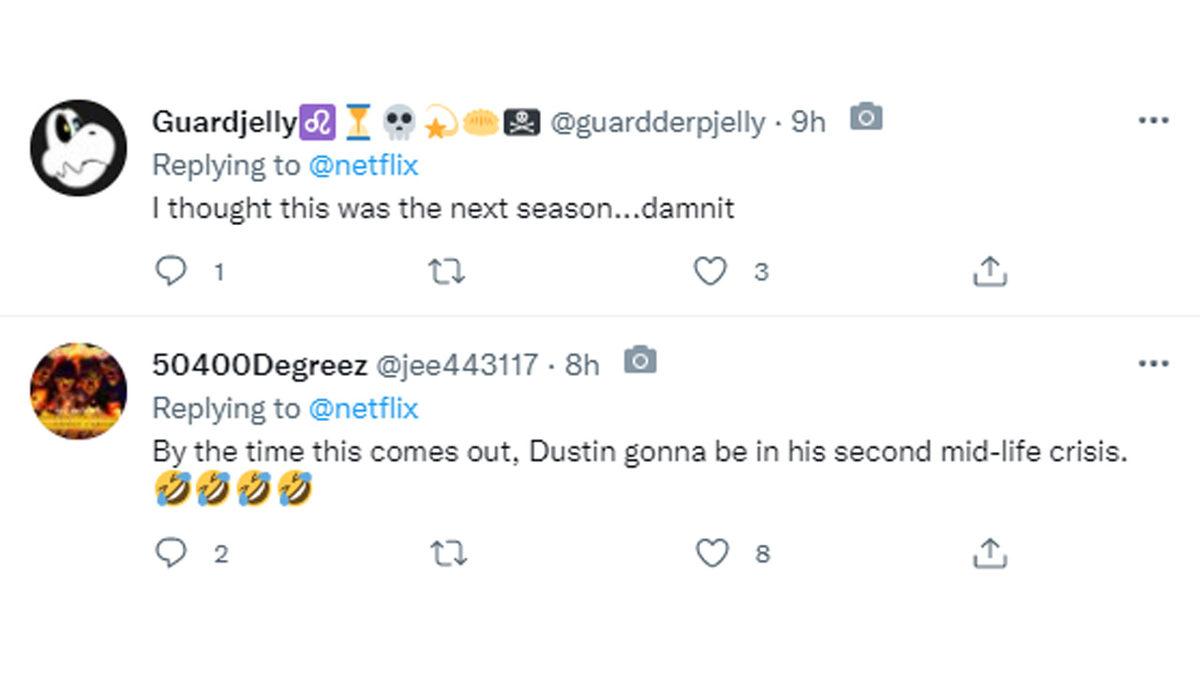This screenshot has width=1200, height=675.
Task: Click the camera icon beside Guardjelly's timestamp
Action: click(x=866, y=118)
